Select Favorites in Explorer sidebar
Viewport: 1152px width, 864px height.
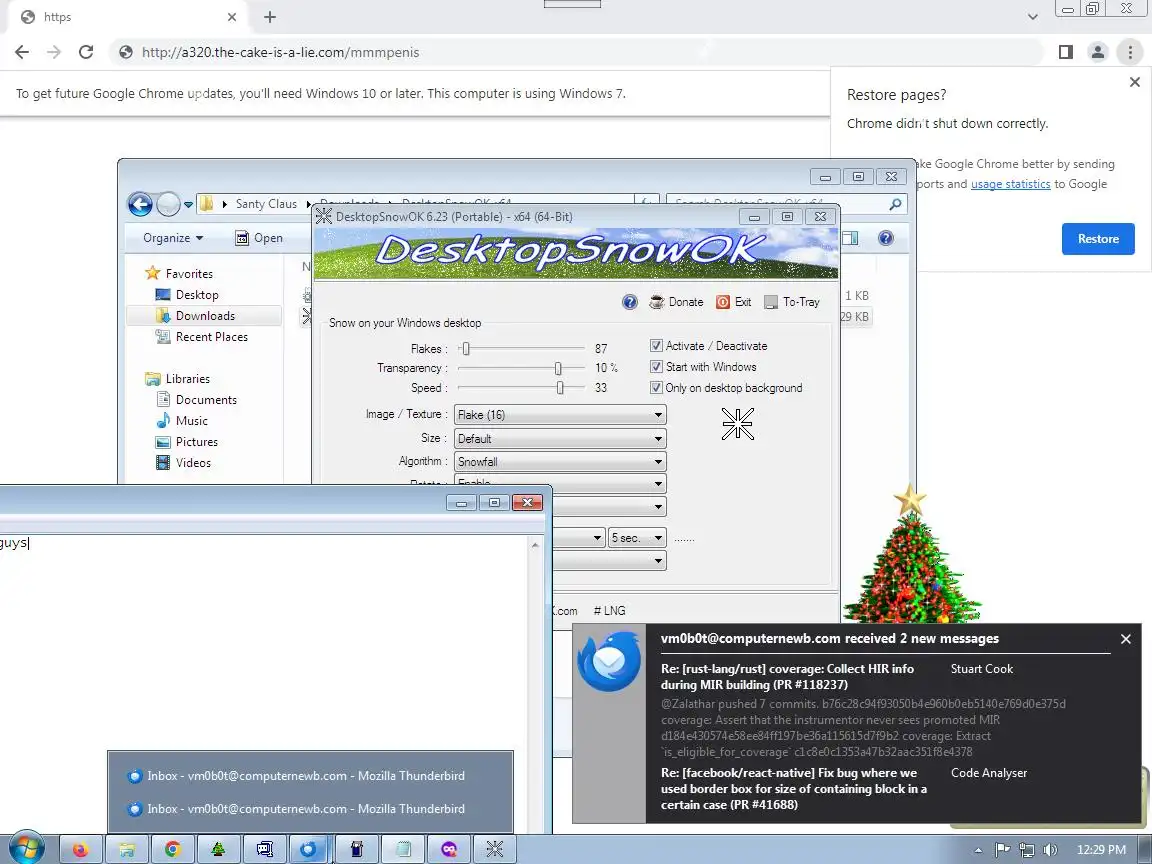coord(179,273)
